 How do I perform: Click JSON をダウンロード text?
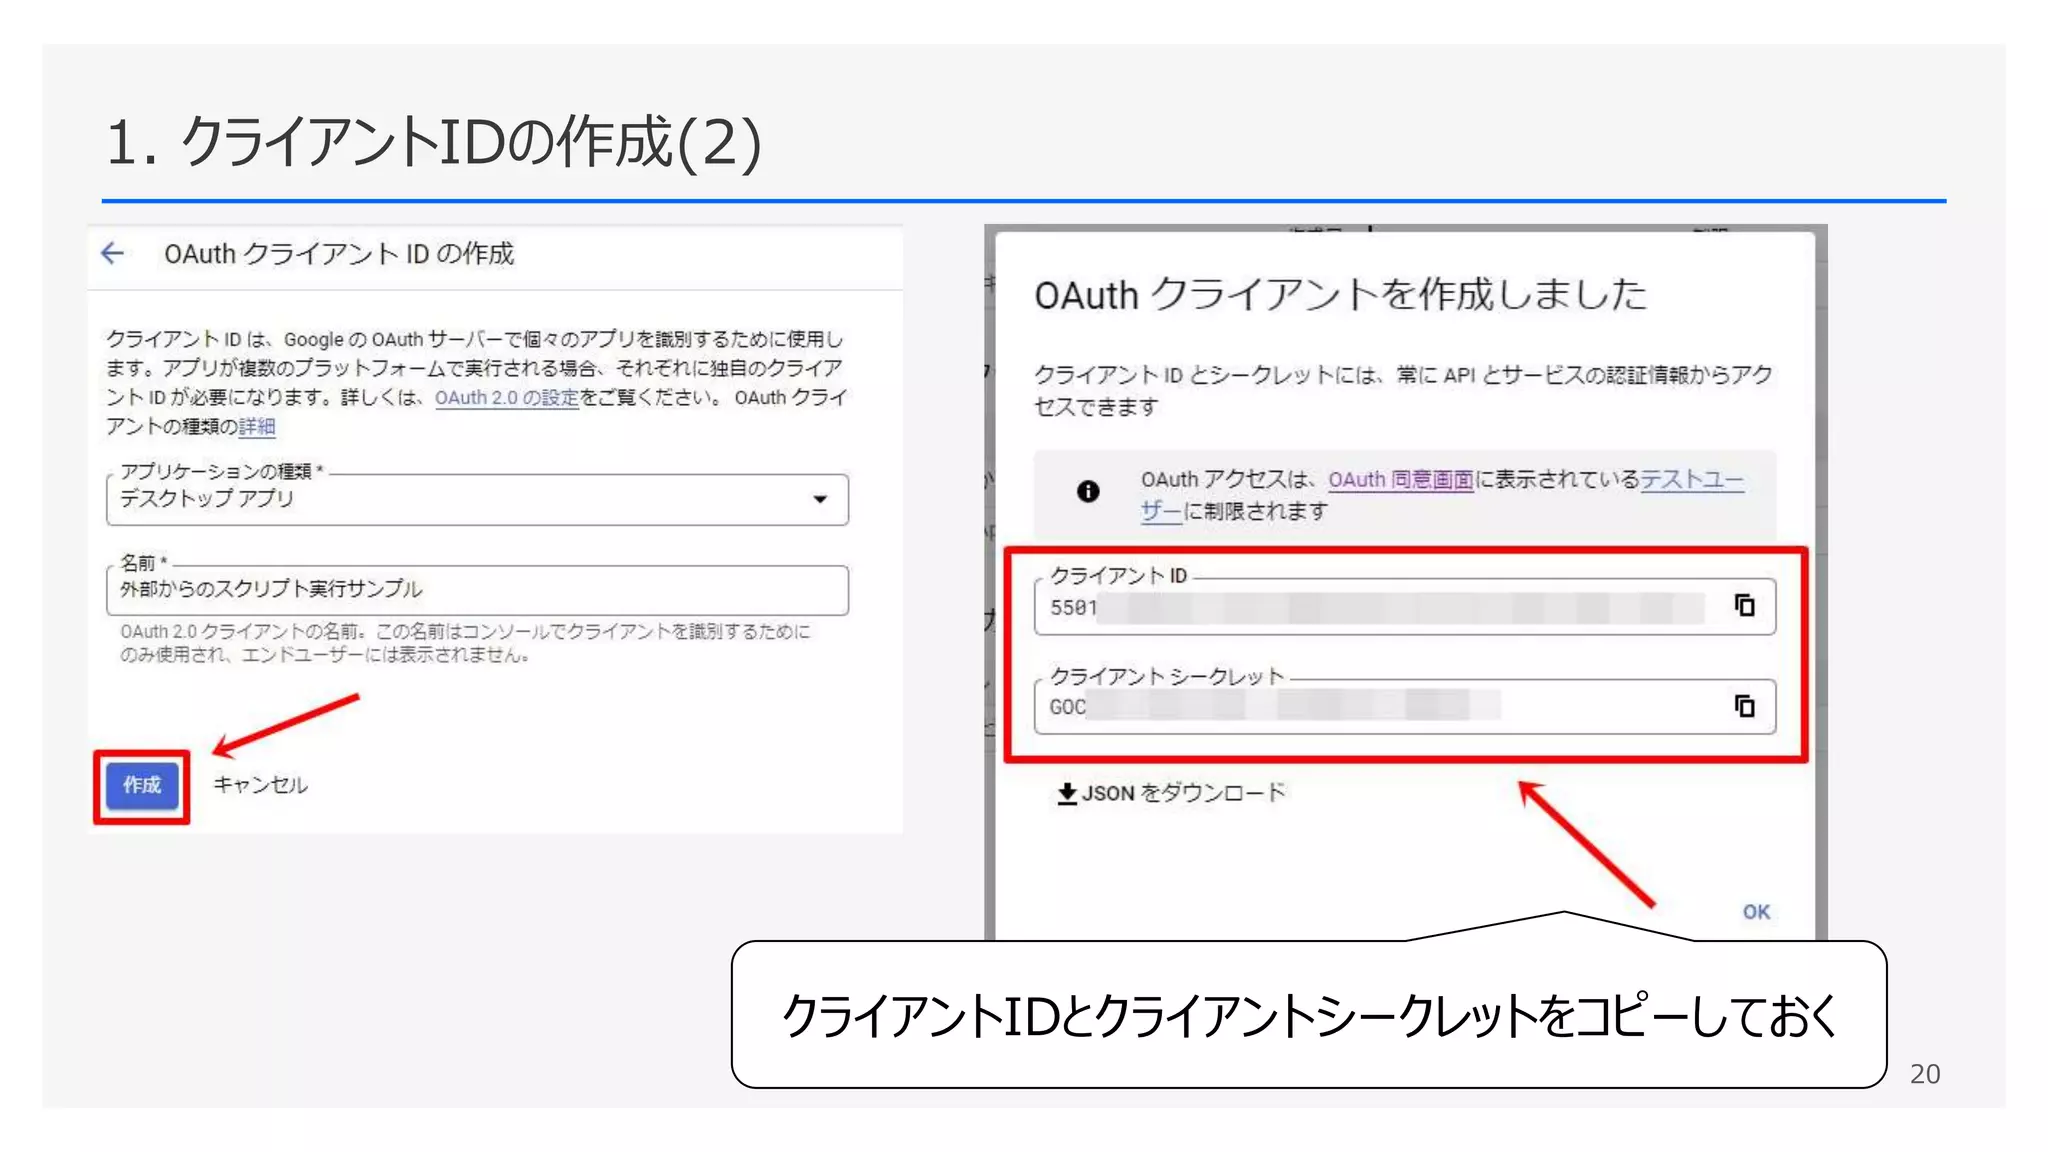(1184, 794)
